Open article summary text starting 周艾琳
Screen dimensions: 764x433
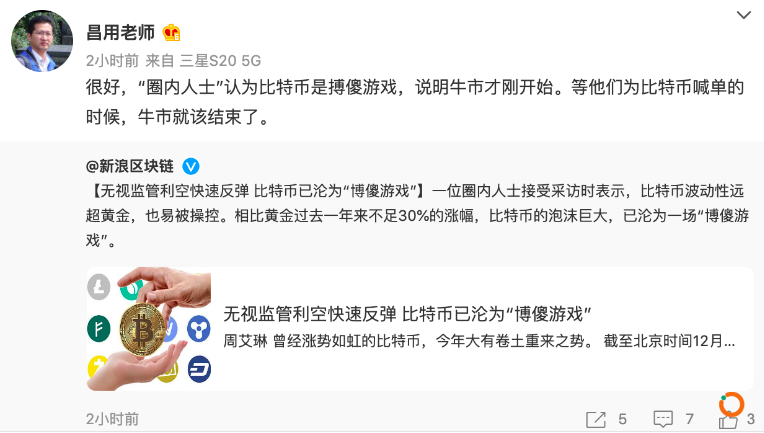coord(479,341)
